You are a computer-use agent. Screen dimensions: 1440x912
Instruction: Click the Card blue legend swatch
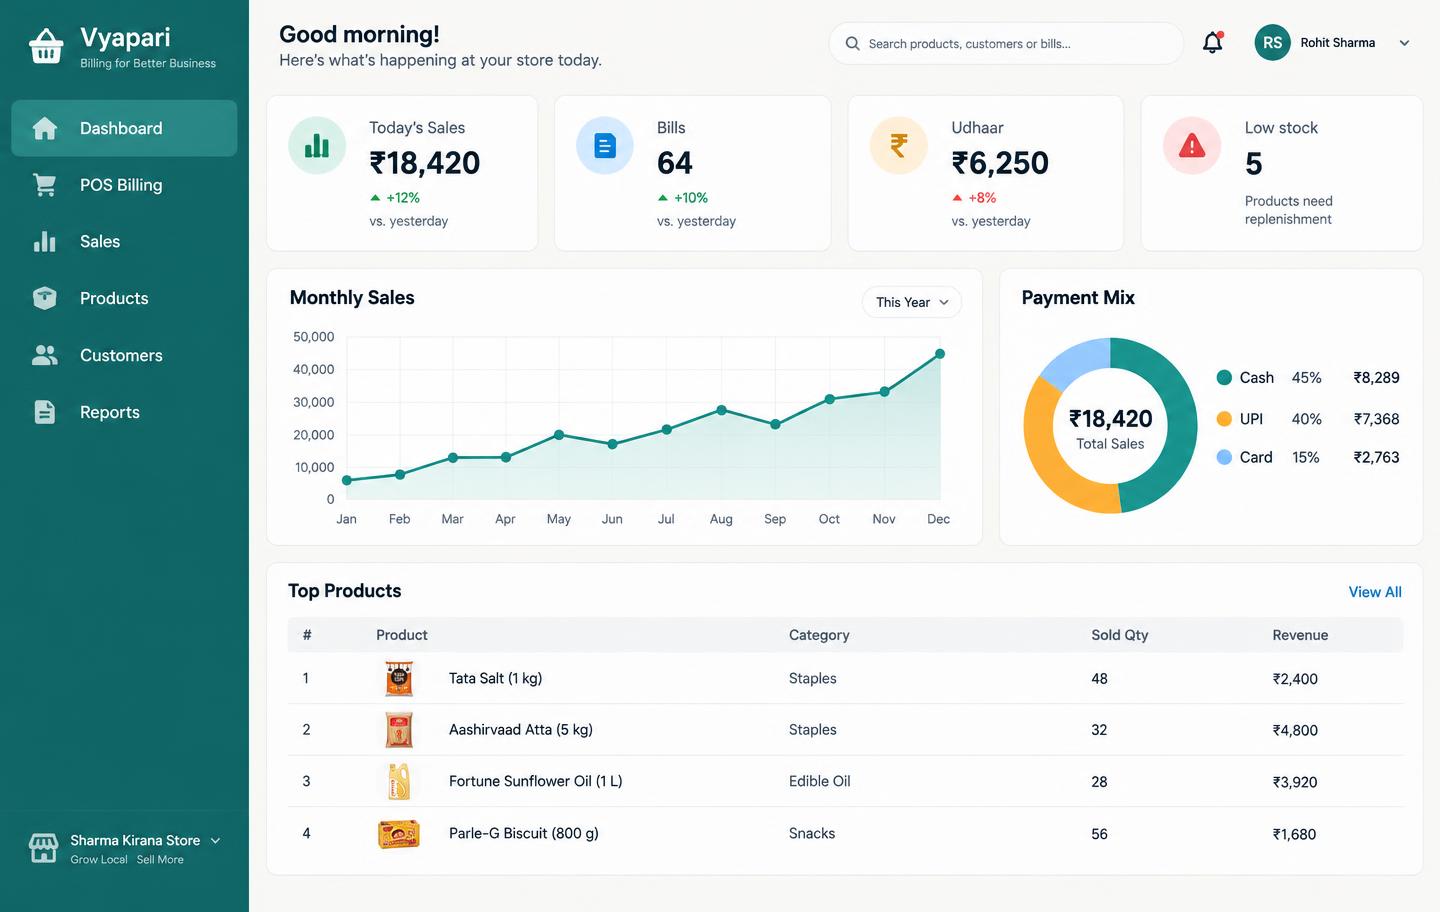(1224, 457)
